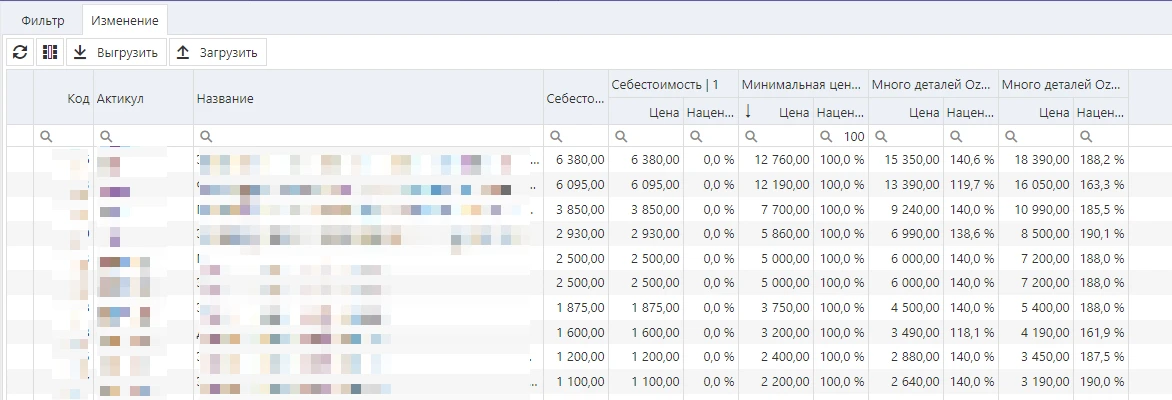
Task: Click the search icon in Код filter
Action: tap(46, 136)
